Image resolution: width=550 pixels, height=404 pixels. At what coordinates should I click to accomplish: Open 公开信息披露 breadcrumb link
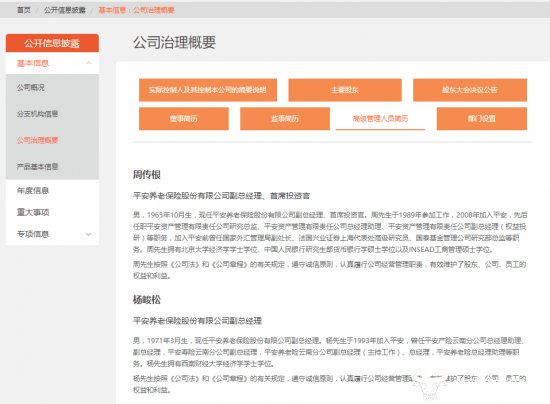[x=65, y=10]
